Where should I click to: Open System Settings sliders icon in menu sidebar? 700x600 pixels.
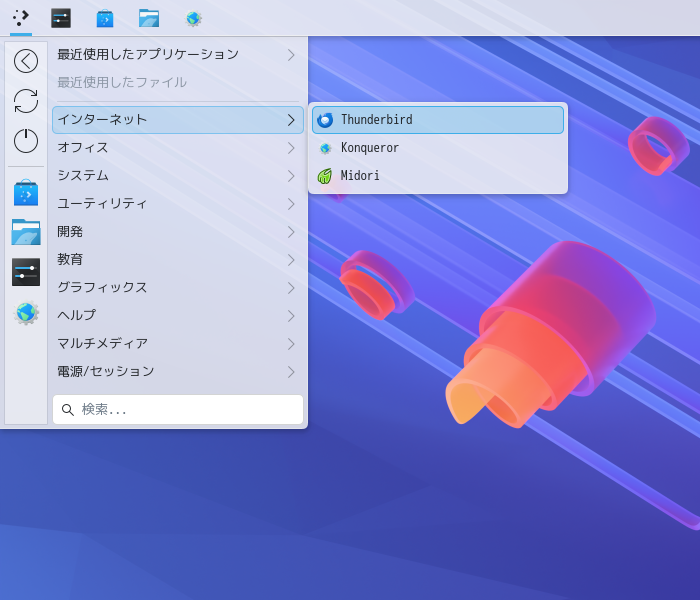point(26,272)
